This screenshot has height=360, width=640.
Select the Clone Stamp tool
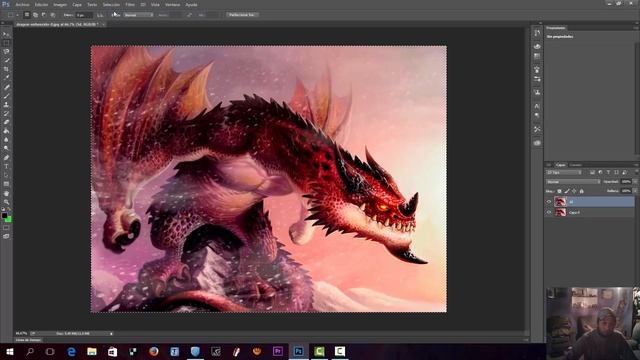[6, 105]
